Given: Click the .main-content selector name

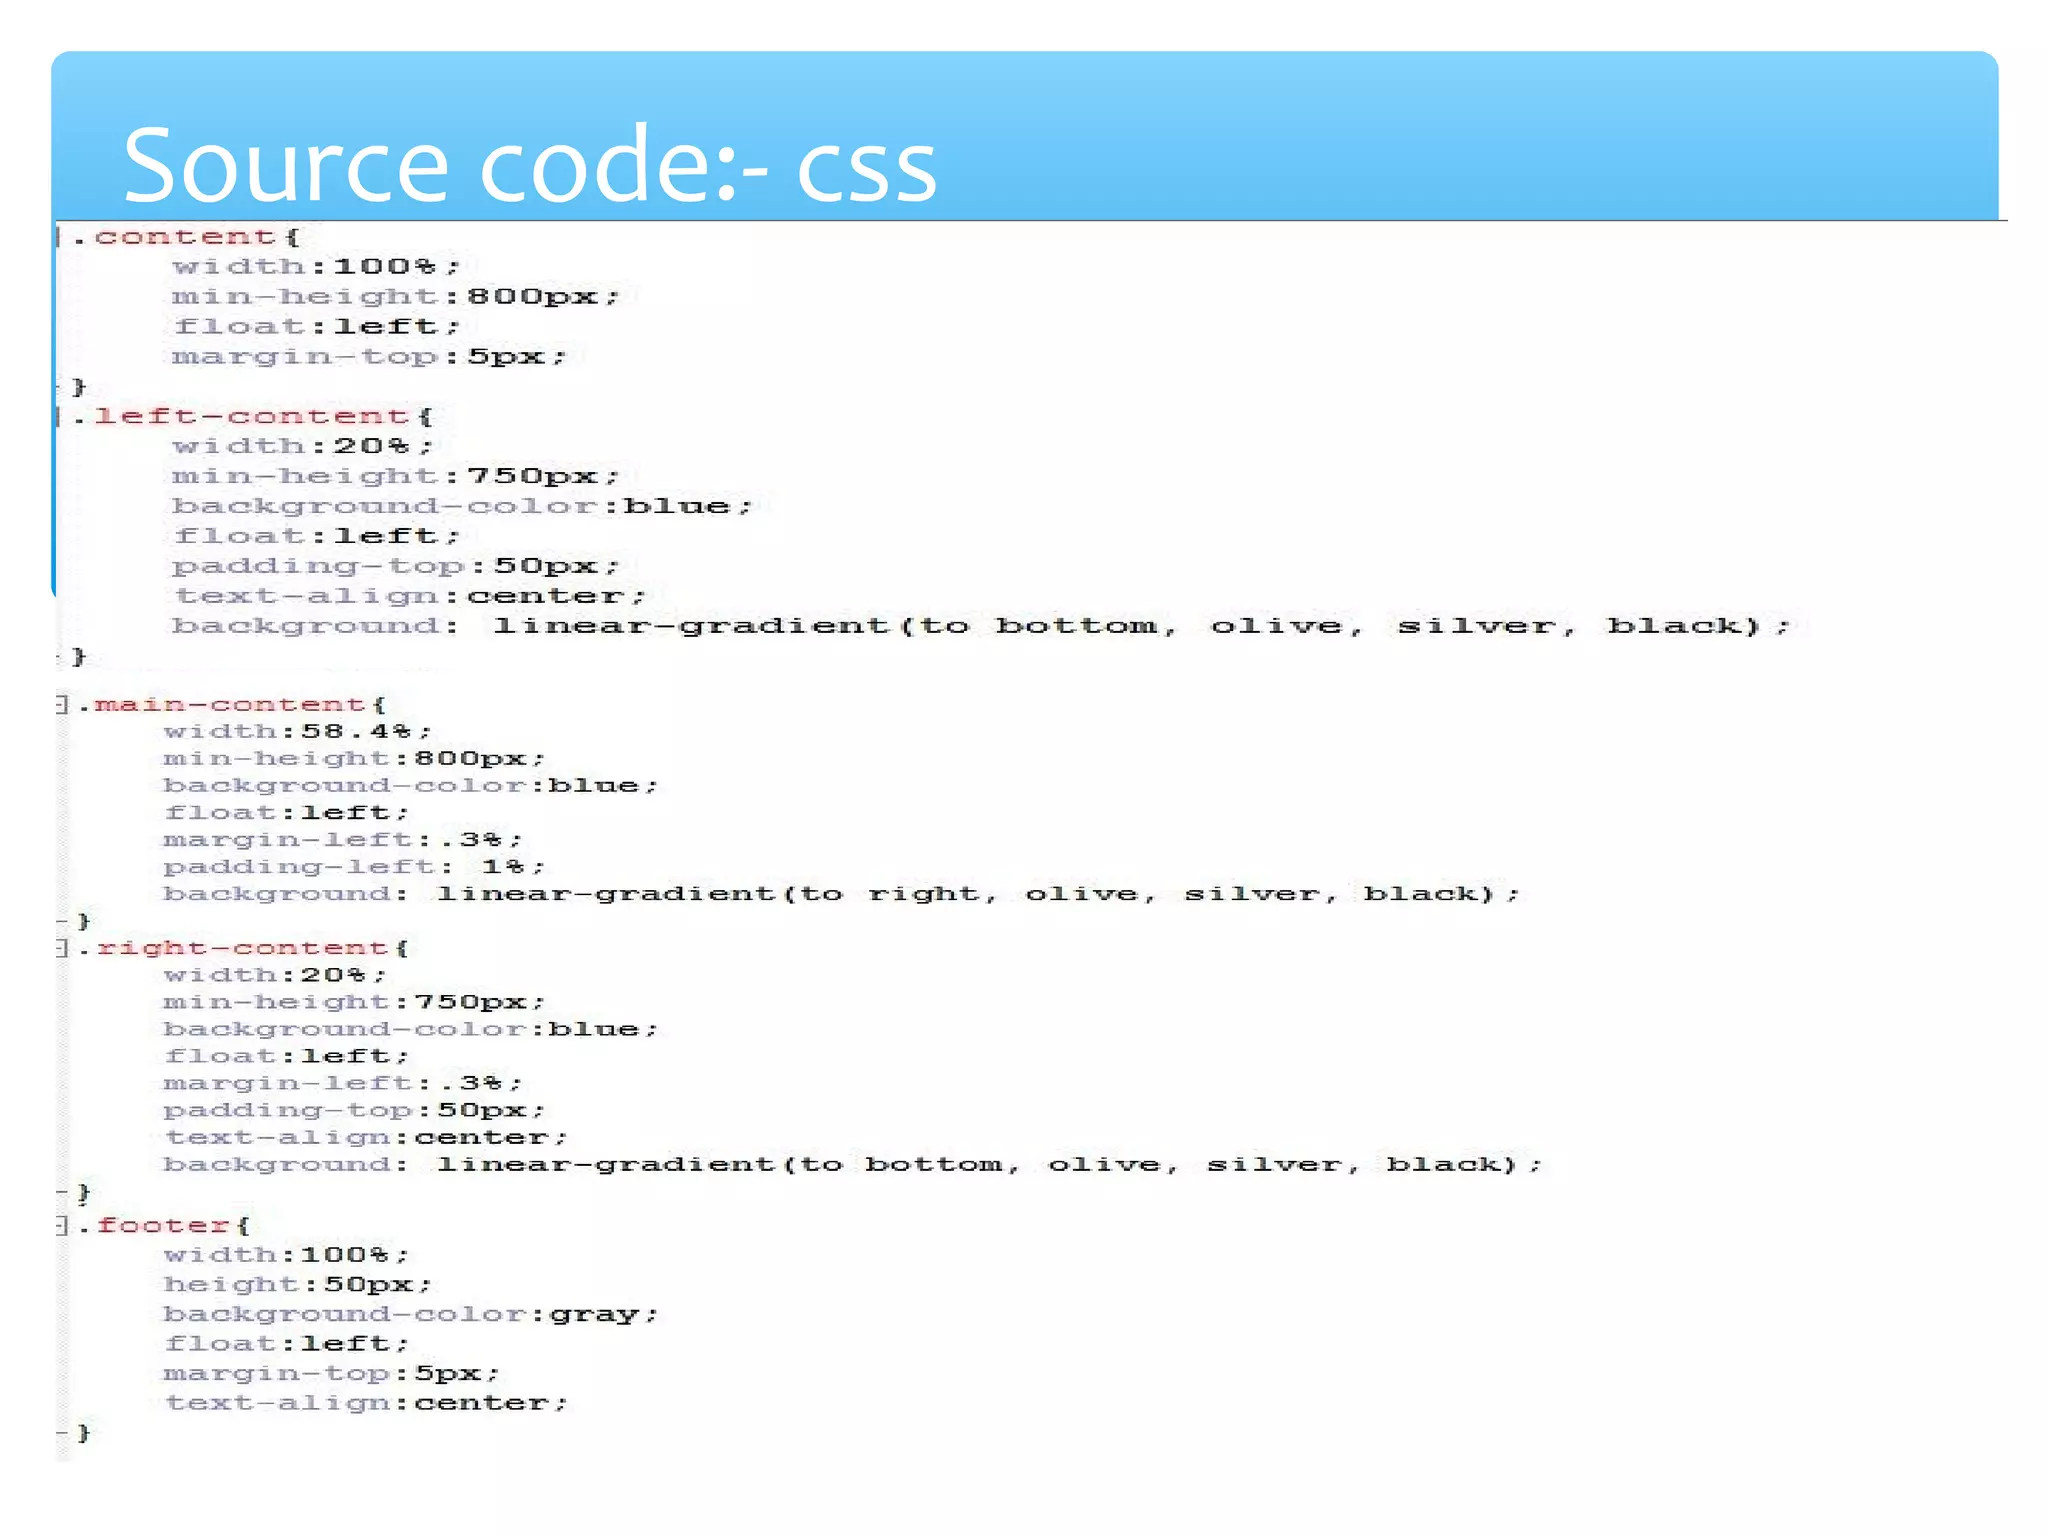Looking at the screenshot, I should 229,705.
